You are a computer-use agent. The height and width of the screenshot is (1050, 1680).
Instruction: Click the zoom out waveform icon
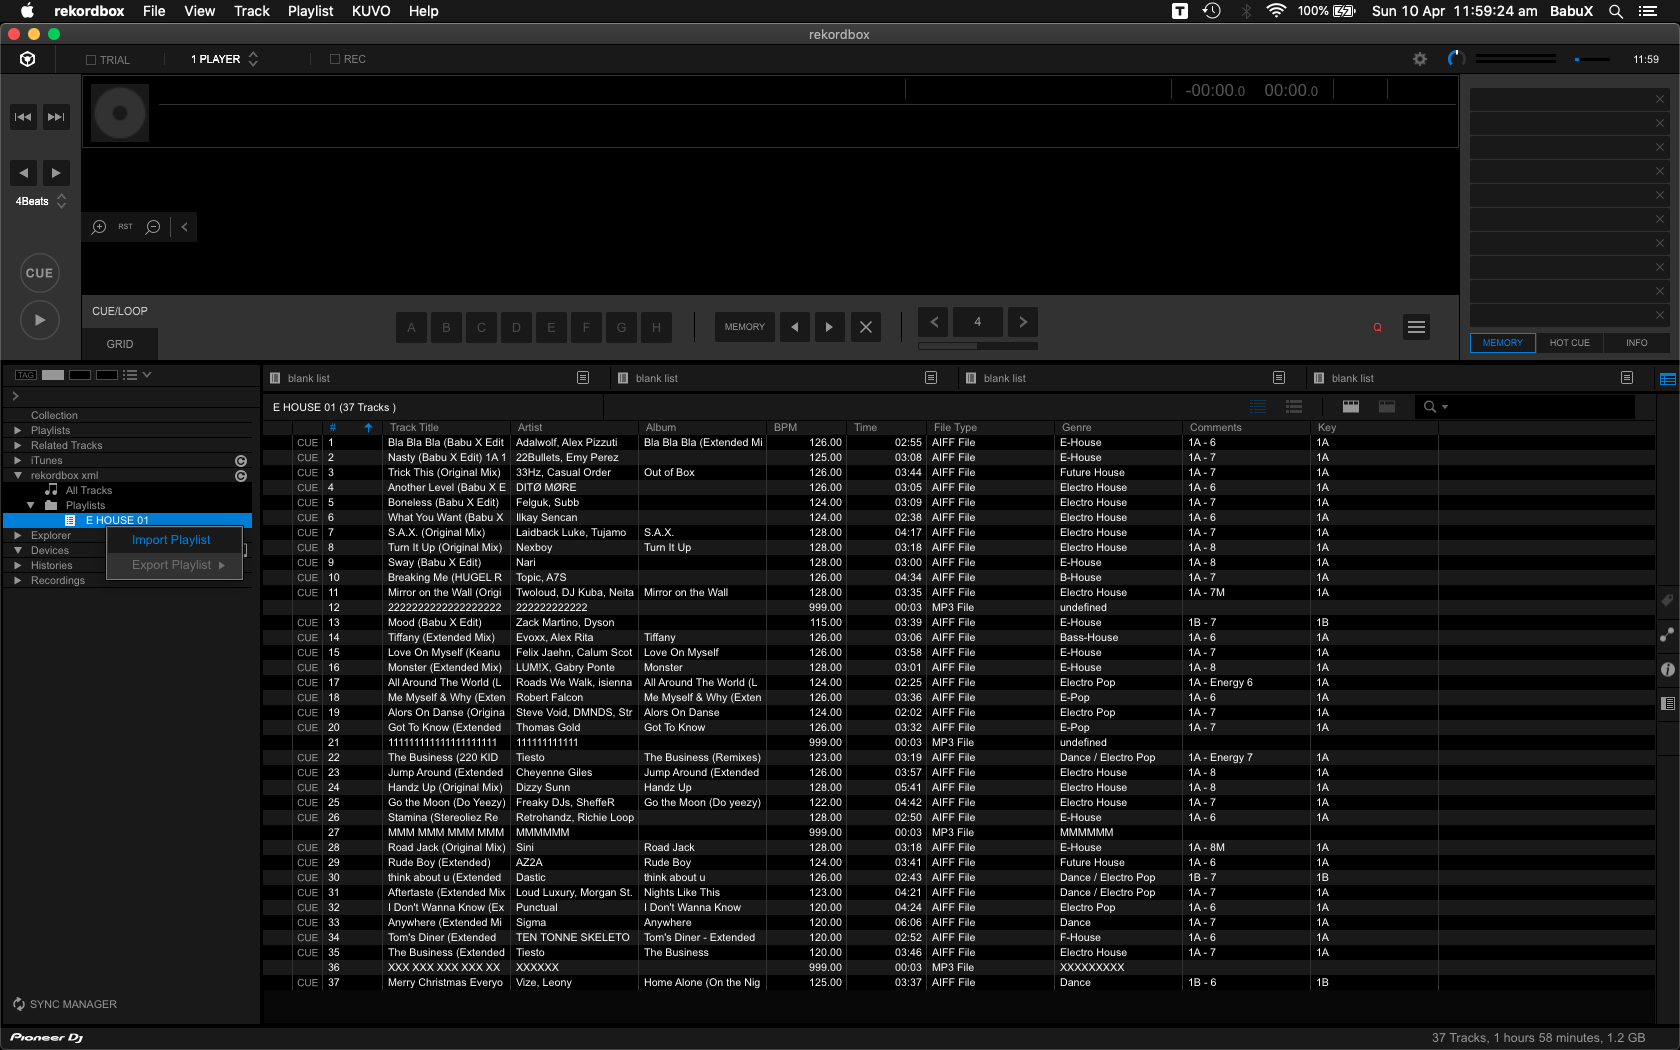point(153,227)
